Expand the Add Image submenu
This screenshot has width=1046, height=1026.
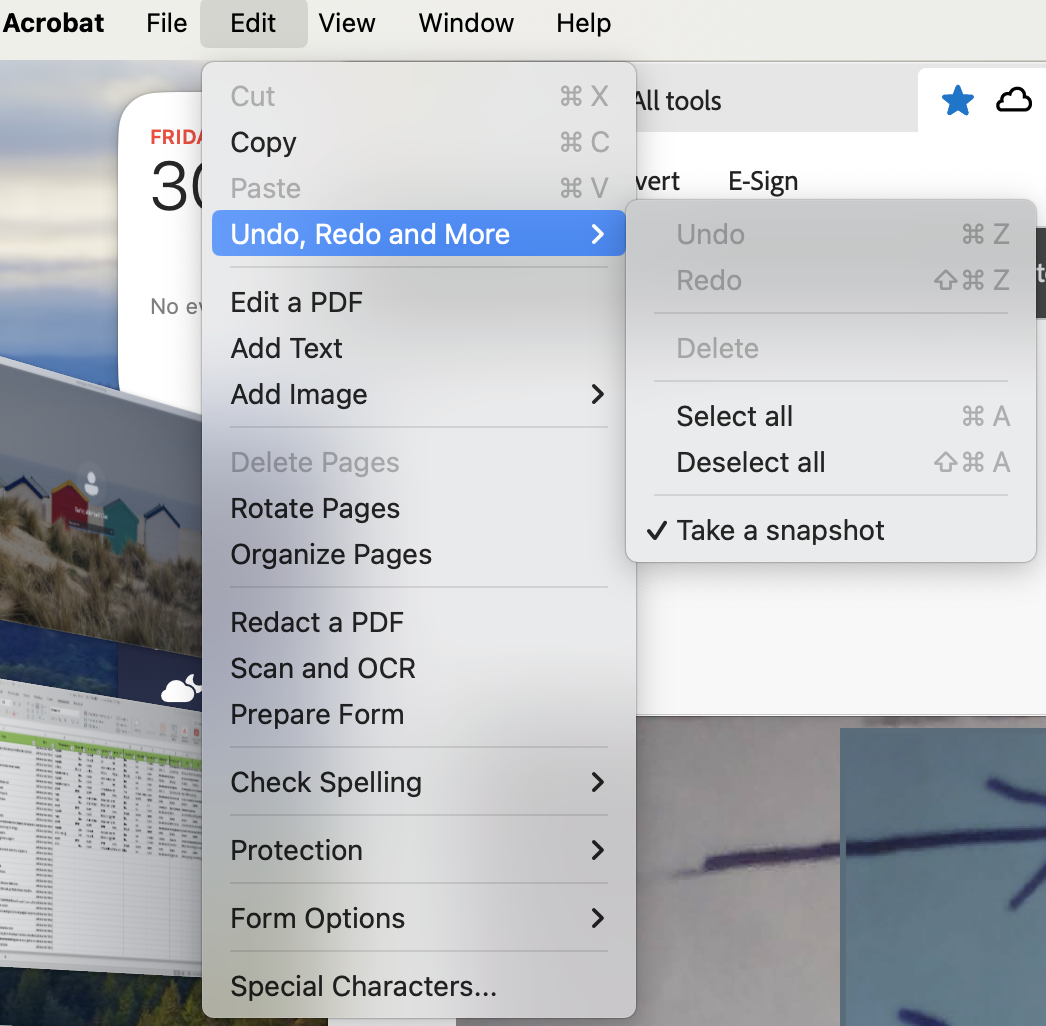[x=298, y=394]
